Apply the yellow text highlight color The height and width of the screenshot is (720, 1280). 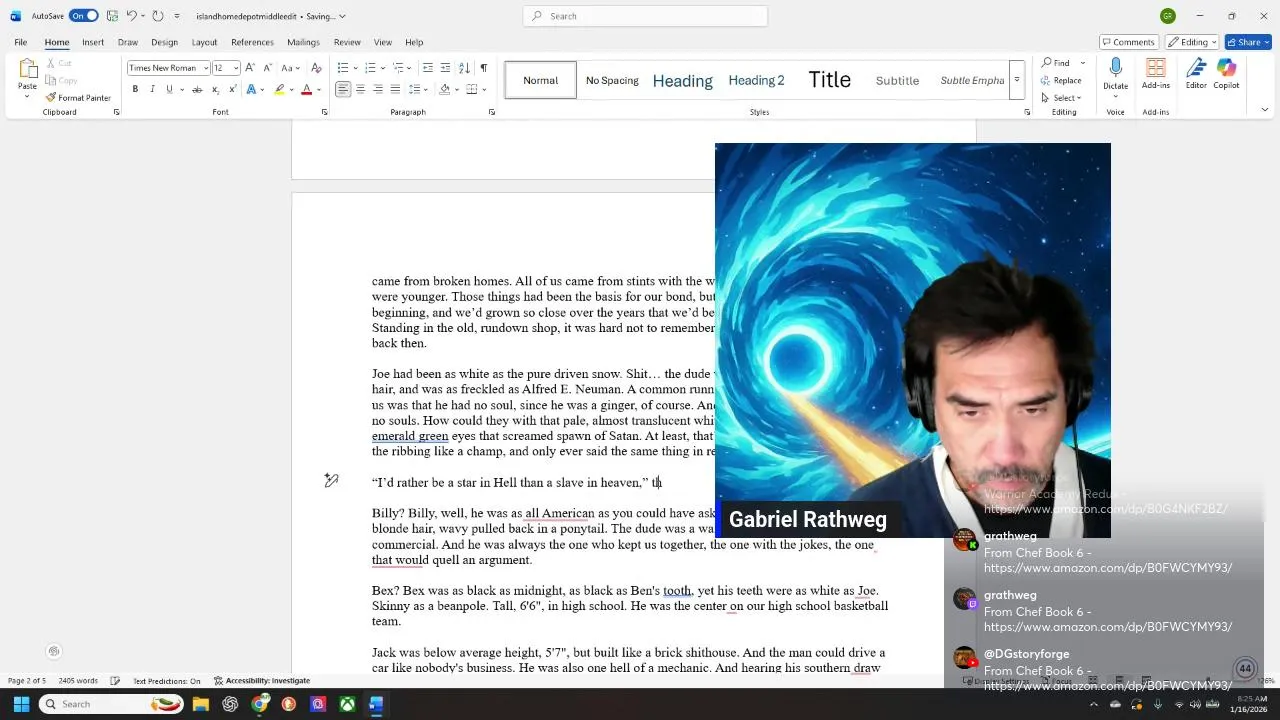[x=280, y=89]
